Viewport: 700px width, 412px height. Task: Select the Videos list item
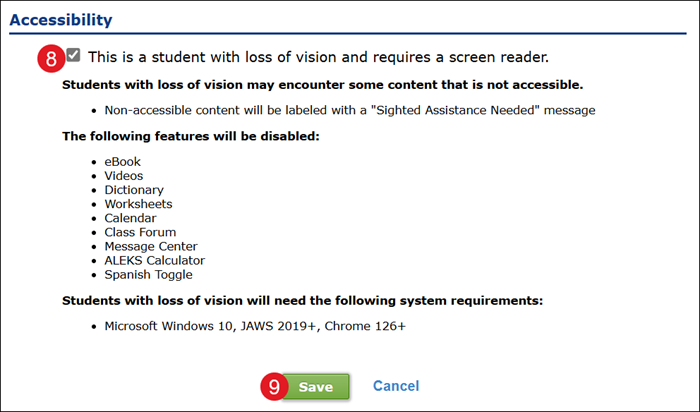pos(125,175)
